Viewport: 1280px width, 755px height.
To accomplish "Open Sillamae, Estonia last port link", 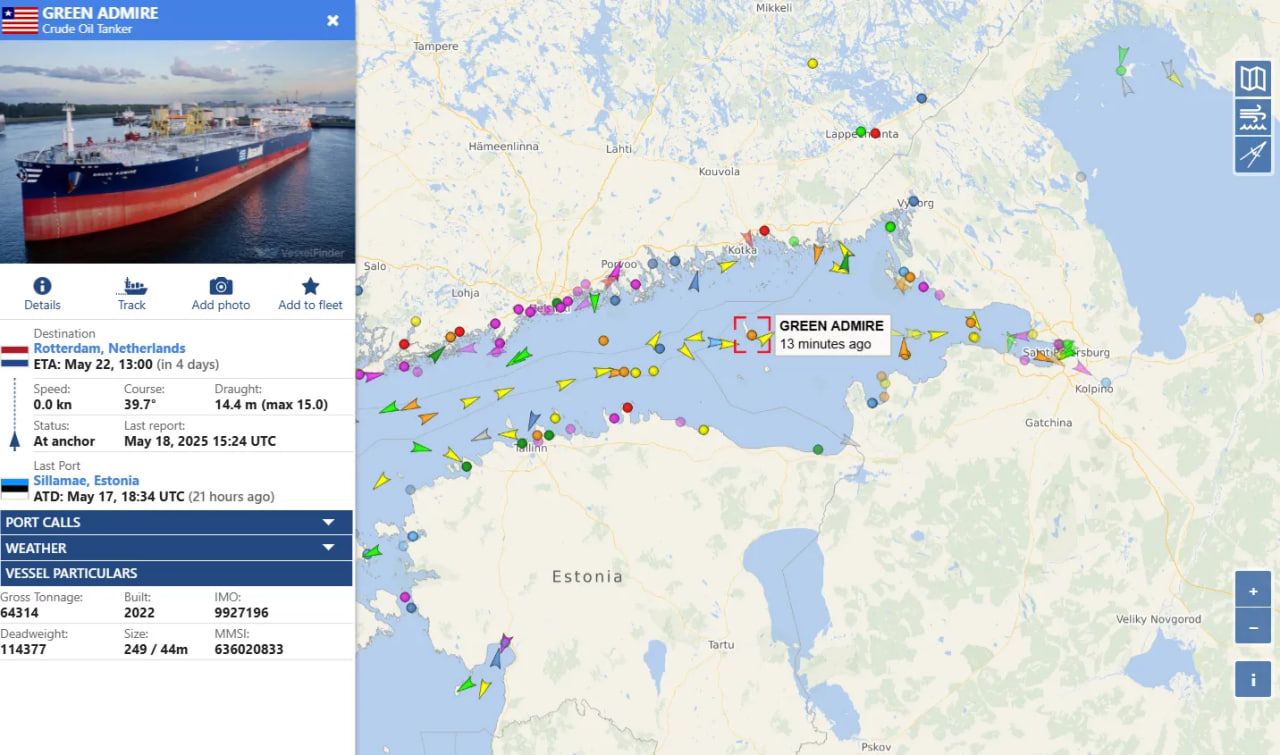I will pyautogui.click(x=86, y=480).
